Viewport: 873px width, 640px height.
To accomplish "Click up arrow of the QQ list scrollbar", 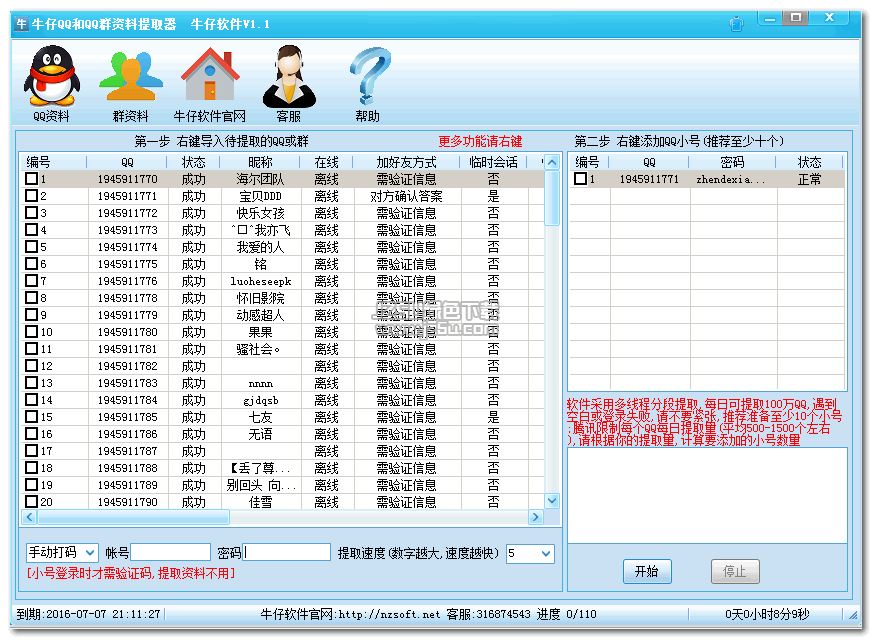I will 552,163.
